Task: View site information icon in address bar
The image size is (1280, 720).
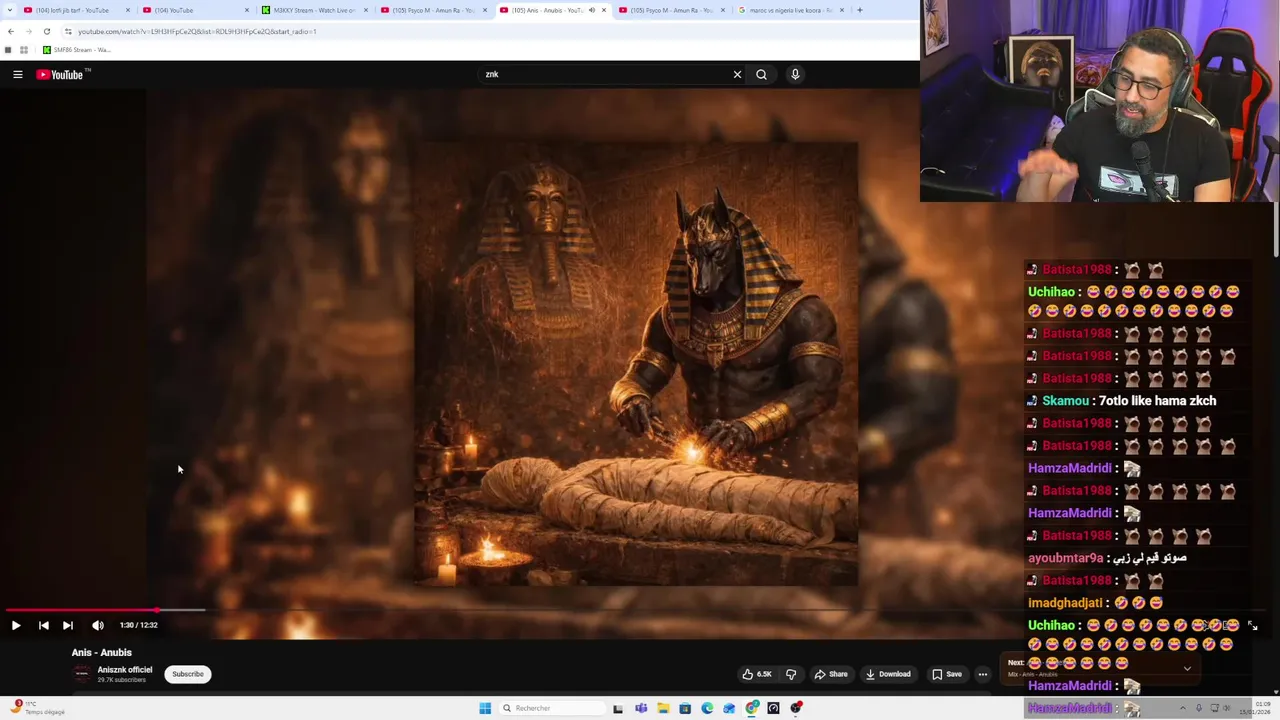Action: [x=68, y=31]
